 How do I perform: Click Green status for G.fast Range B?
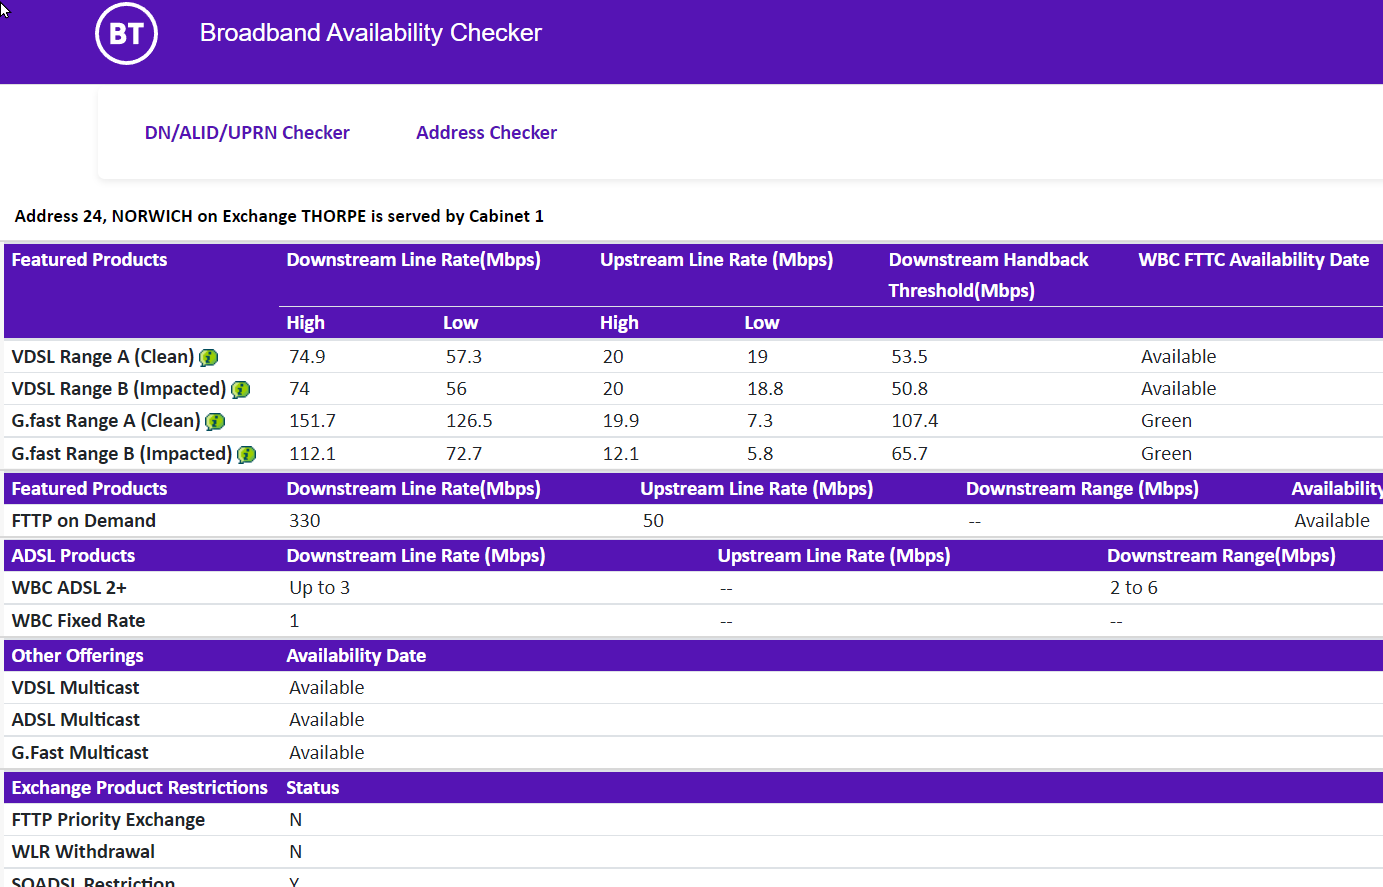pyautogui.click(x=1167, y=454)
